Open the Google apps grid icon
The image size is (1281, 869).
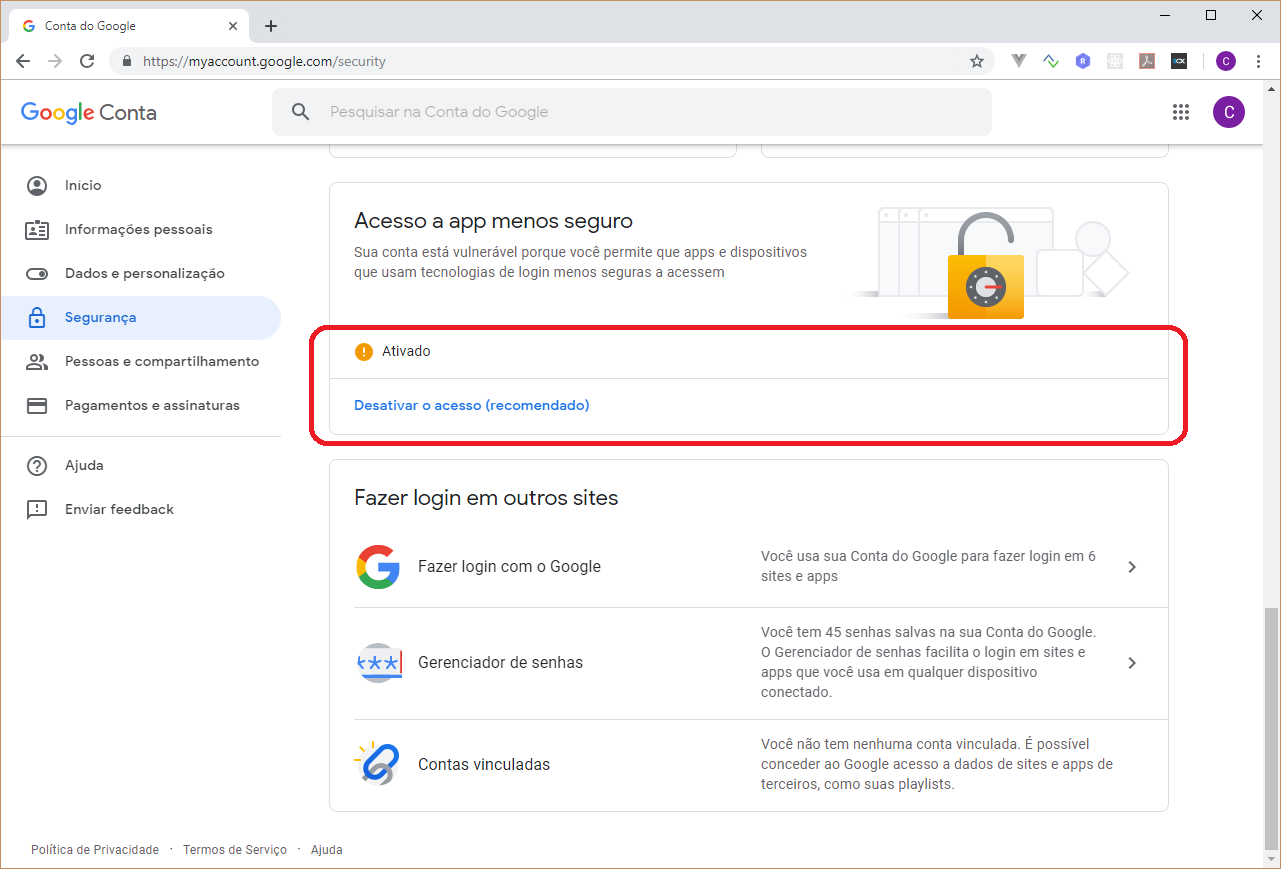click(1181, 112)
